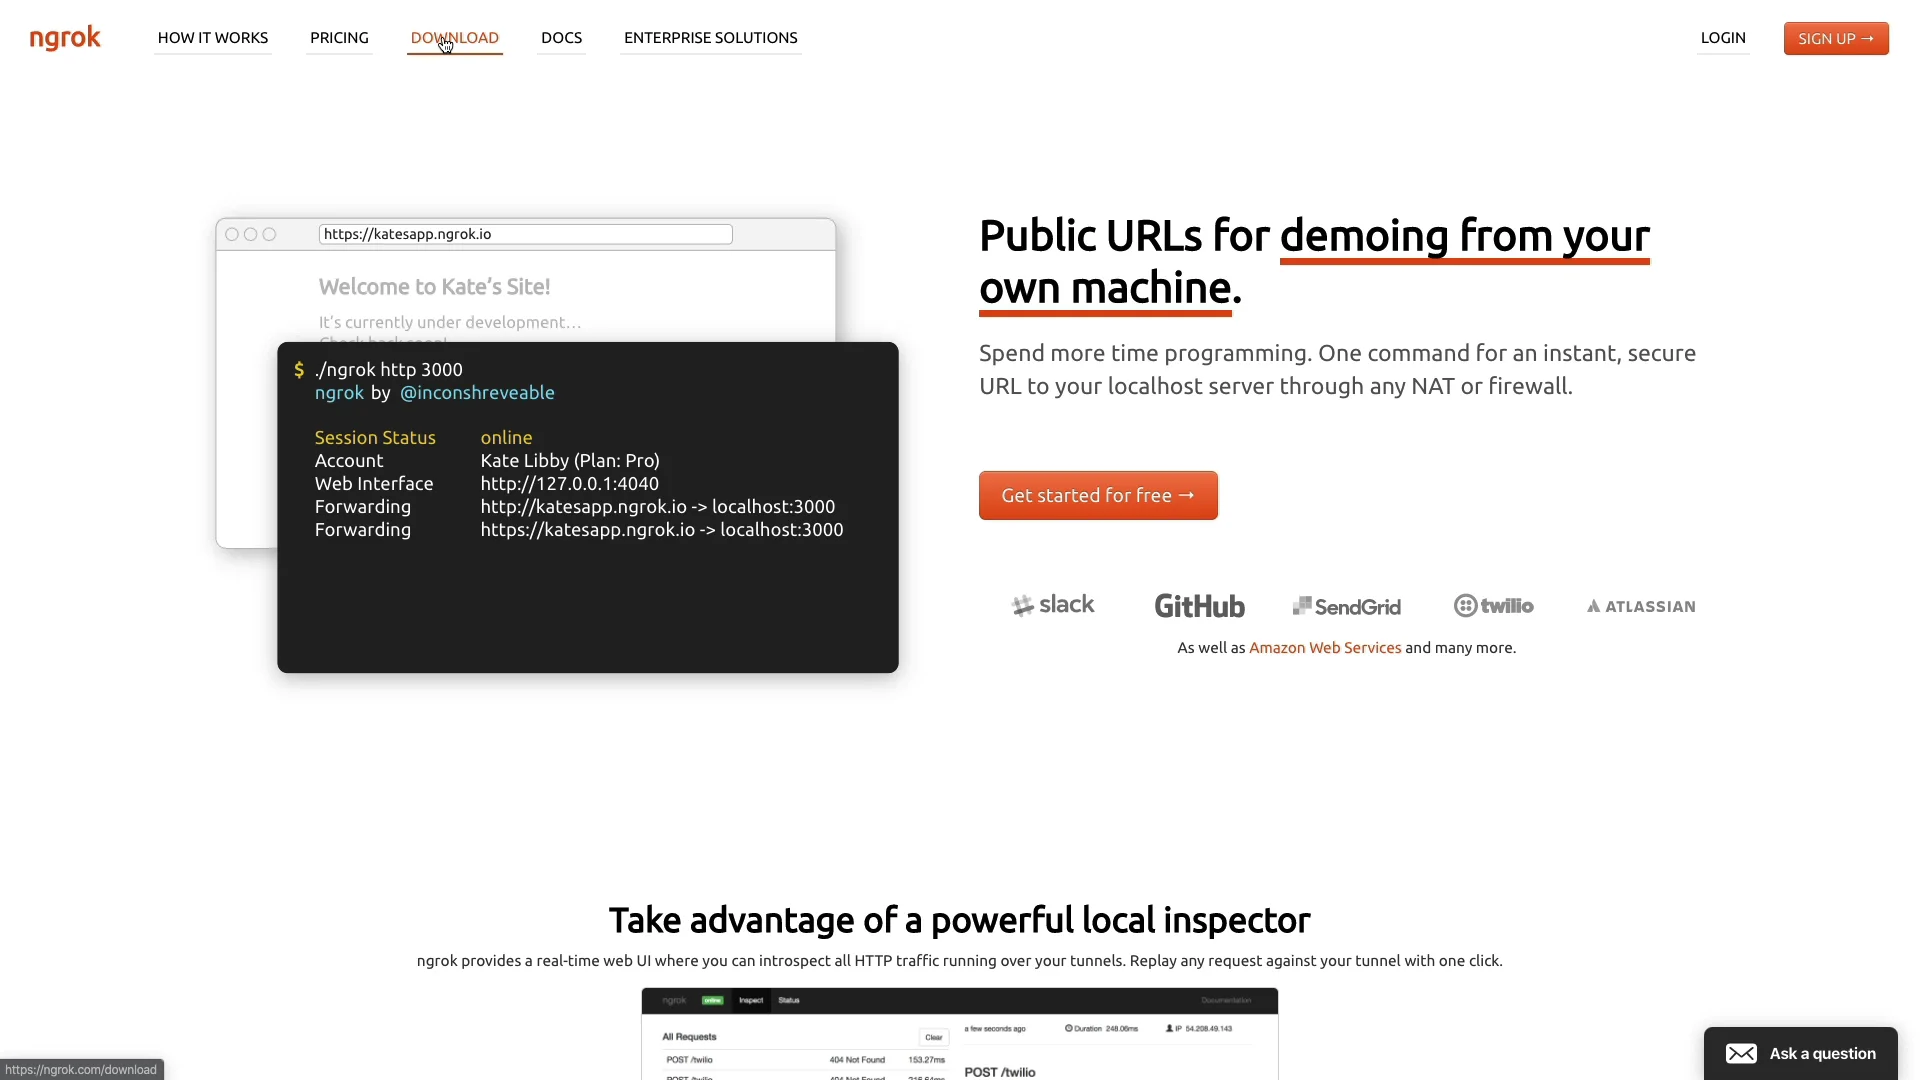This screenshot has width=1920, height=1080.
Task: Click the SendGrid logo
Action: tap(1346, 606)
